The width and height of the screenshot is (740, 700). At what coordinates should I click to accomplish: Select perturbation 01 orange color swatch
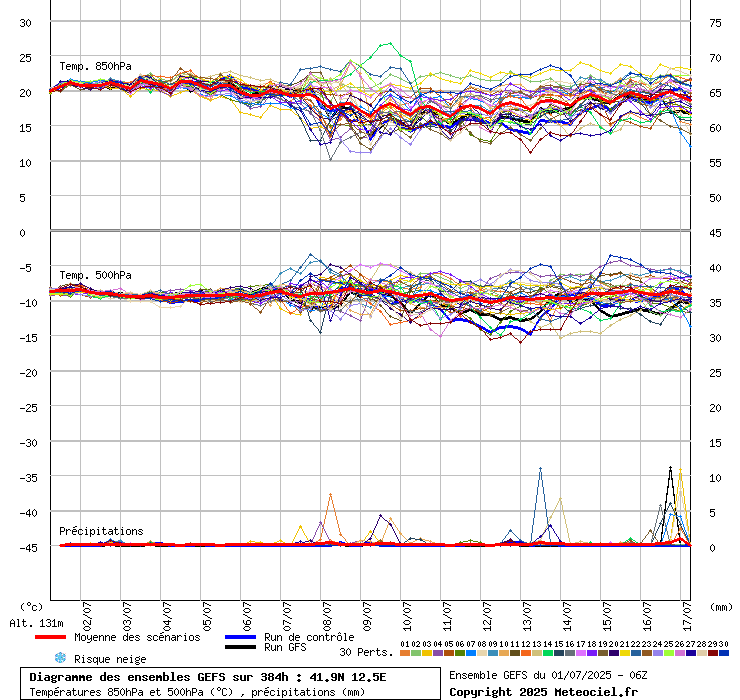click(405, 653)
